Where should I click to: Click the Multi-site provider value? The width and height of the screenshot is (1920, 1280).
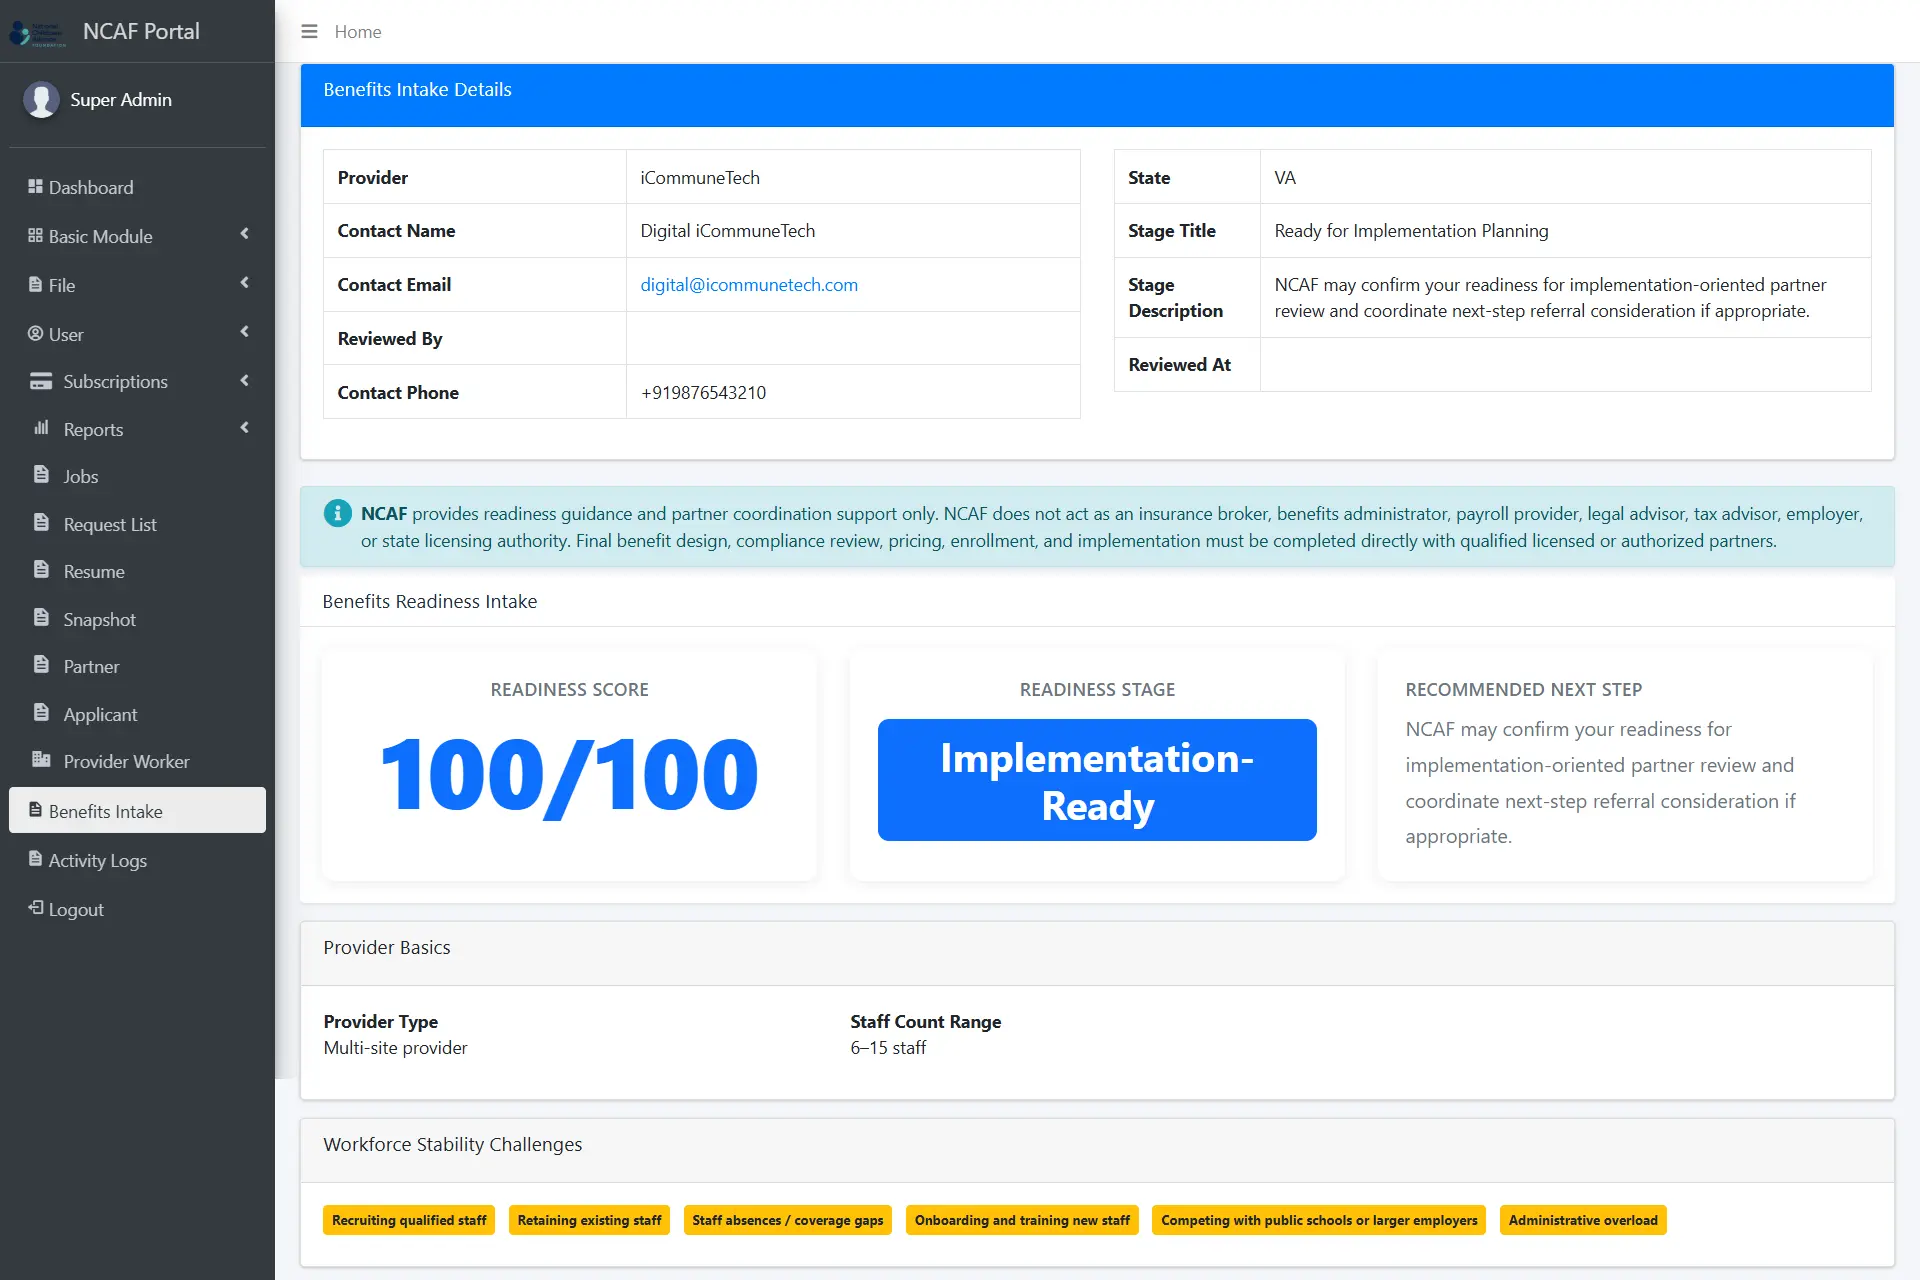coord(395,1048)
